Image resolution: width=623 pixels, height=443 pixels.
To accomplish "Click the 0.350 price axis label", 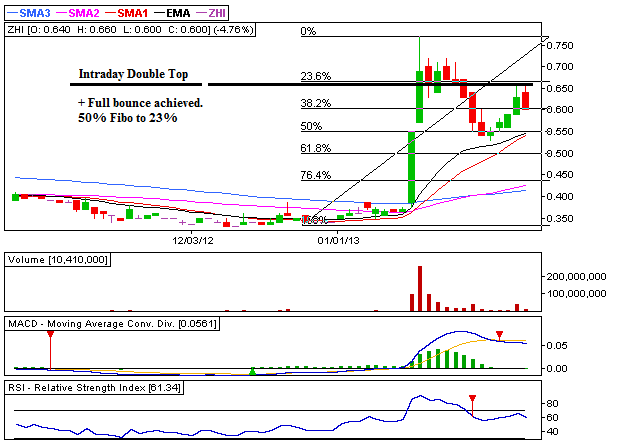I will pyautogui.click(x=560, y=219).
